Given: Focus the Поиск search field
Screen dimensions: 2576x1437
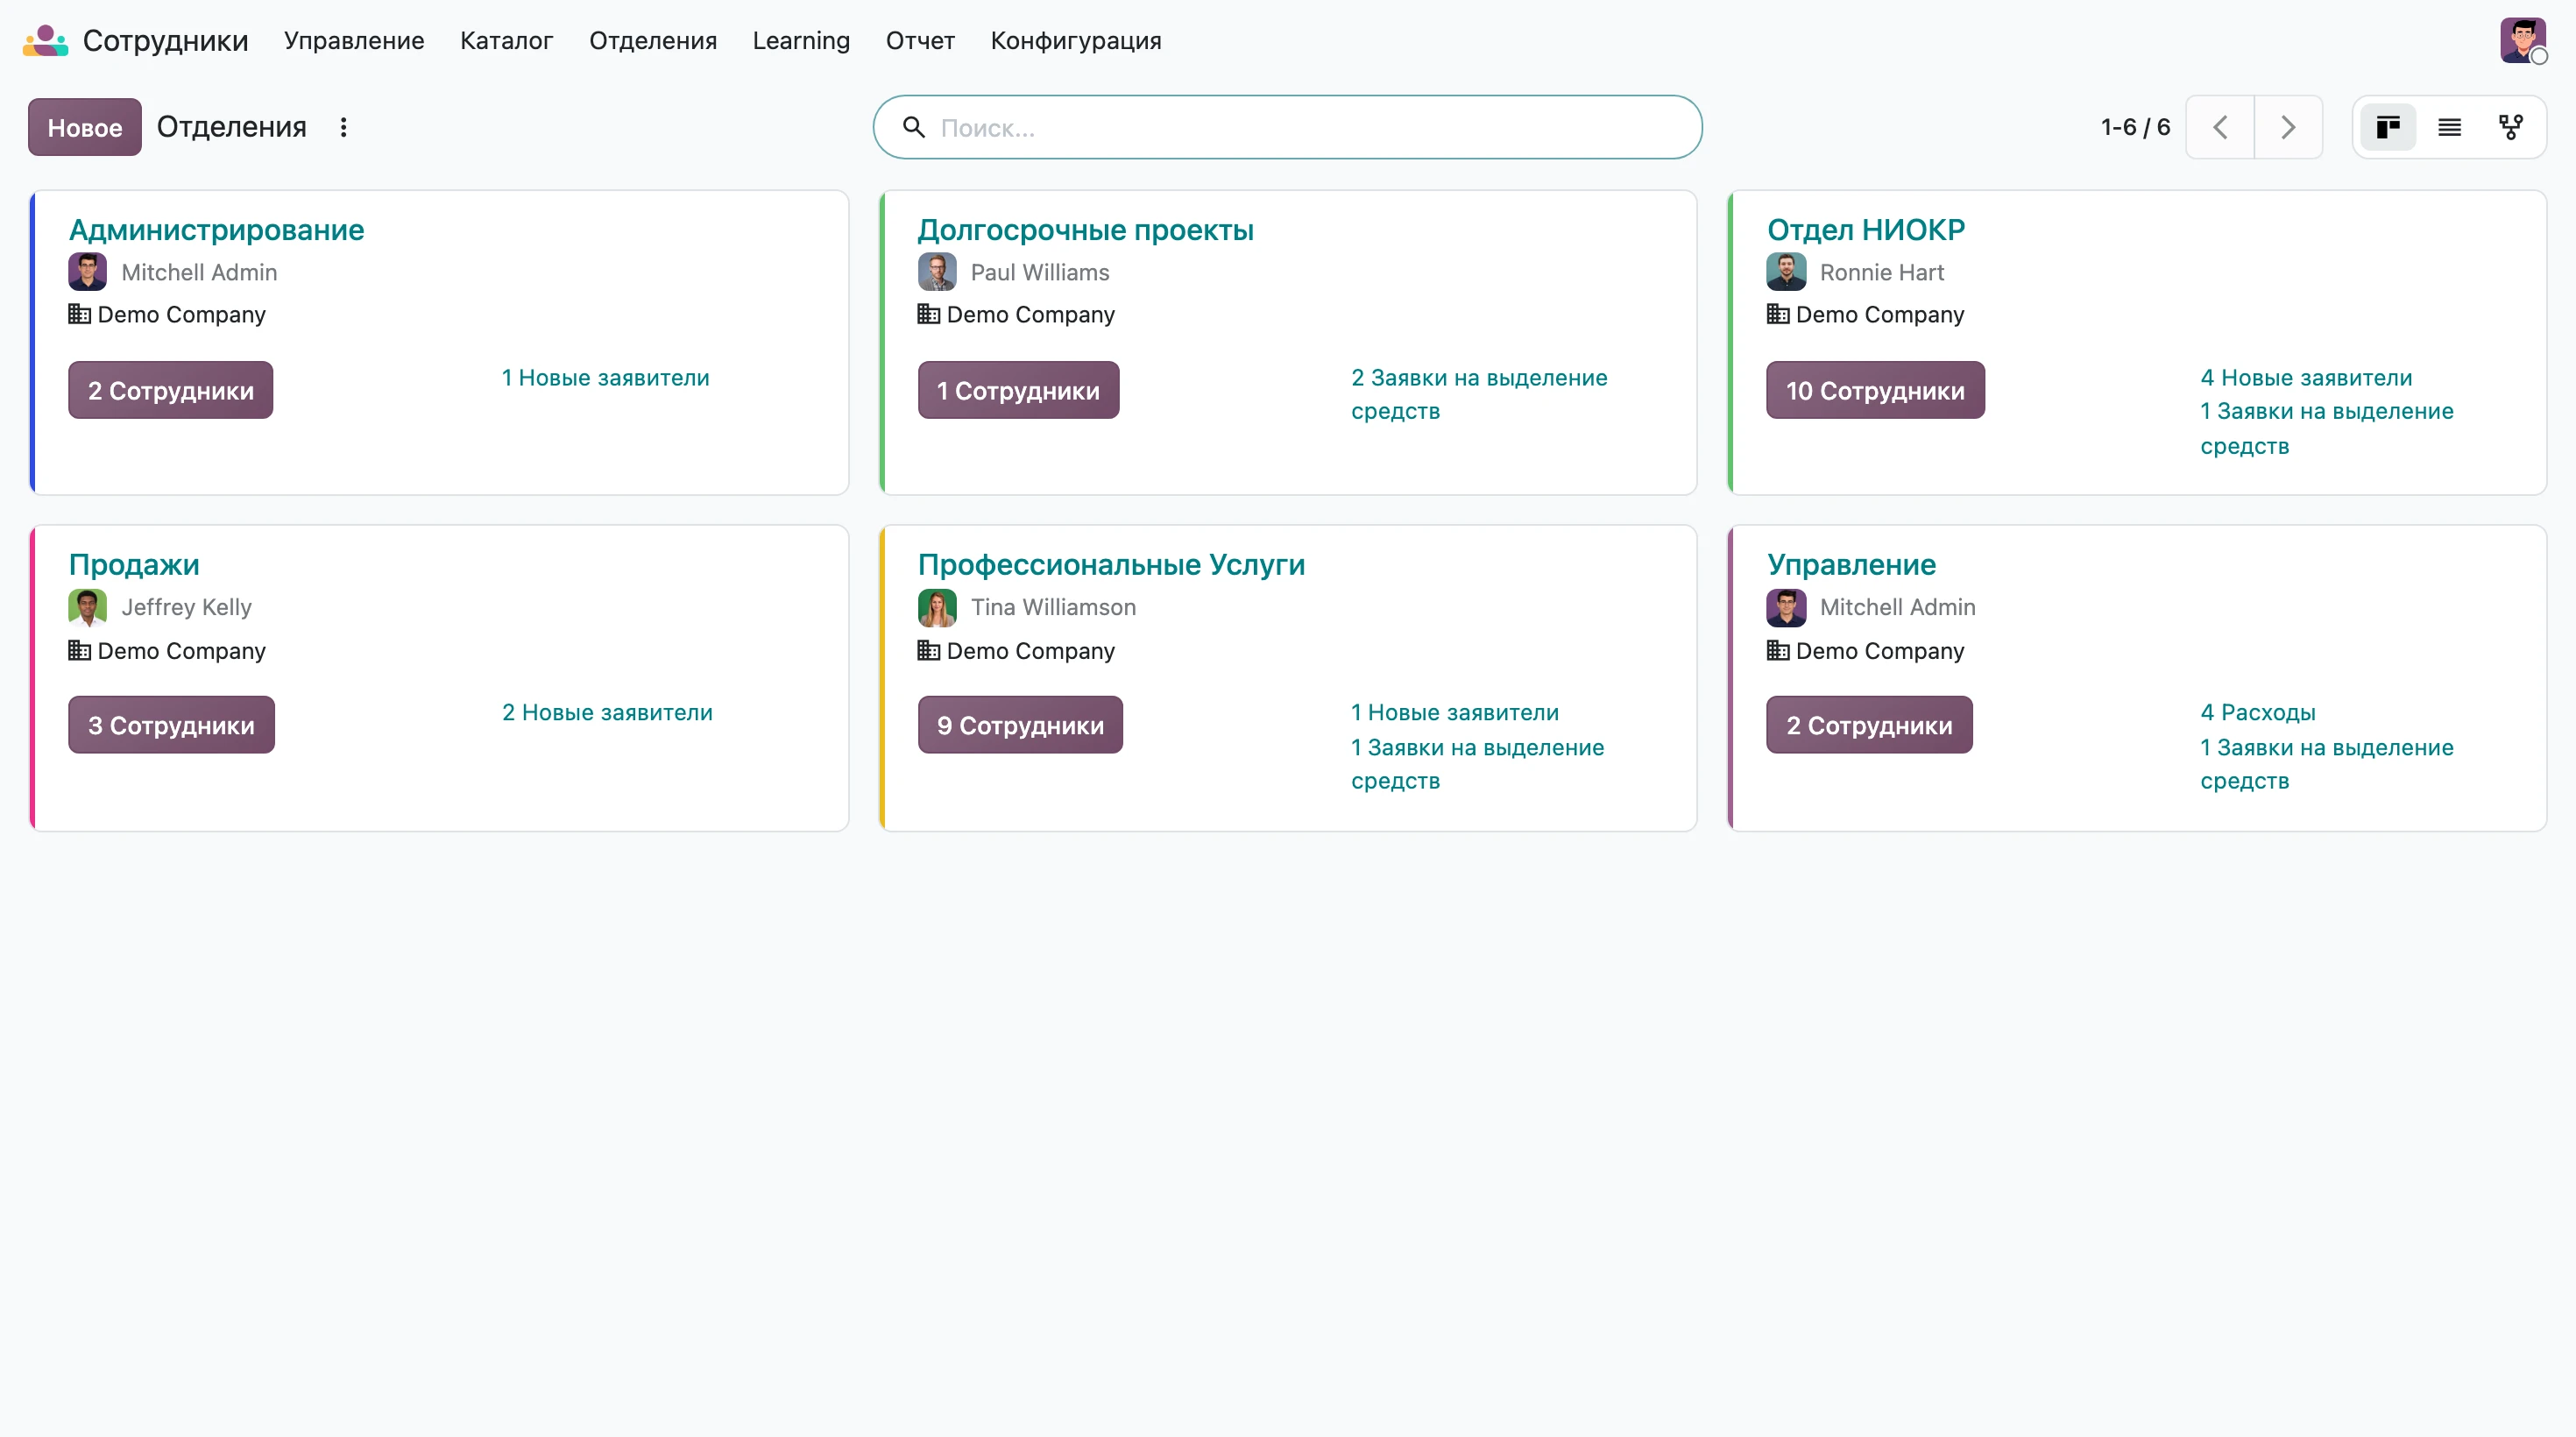Looking at the screenshot, I should pyautogui.click(x=1287, y=127).
